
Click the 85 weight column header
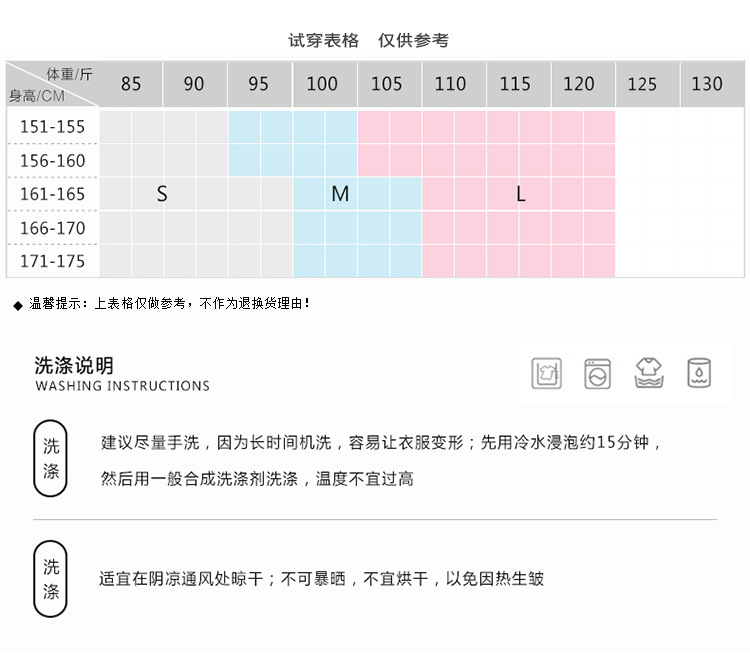131,85
